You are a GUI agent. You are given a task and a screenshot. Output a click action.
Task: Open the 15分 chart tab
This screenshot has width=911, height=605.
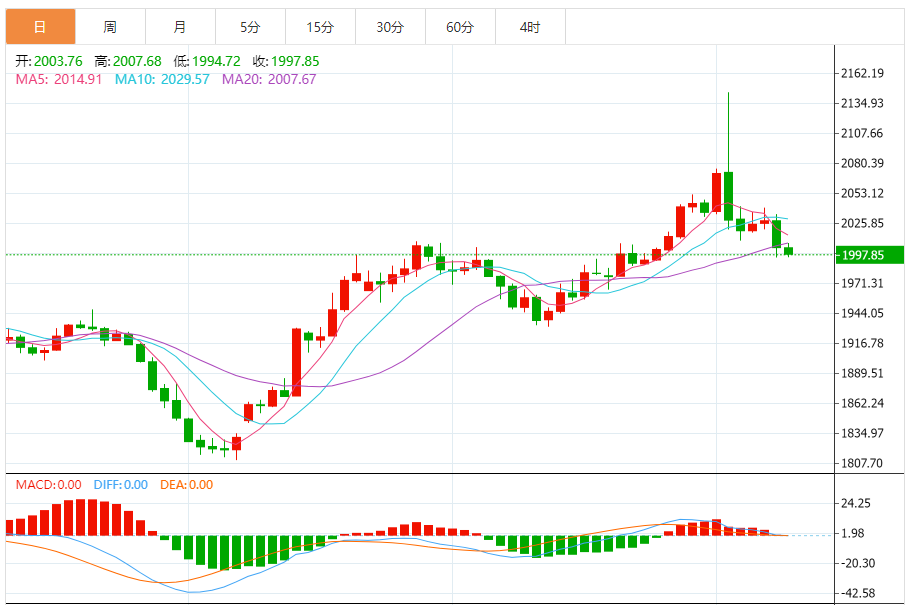coord(320,27)
